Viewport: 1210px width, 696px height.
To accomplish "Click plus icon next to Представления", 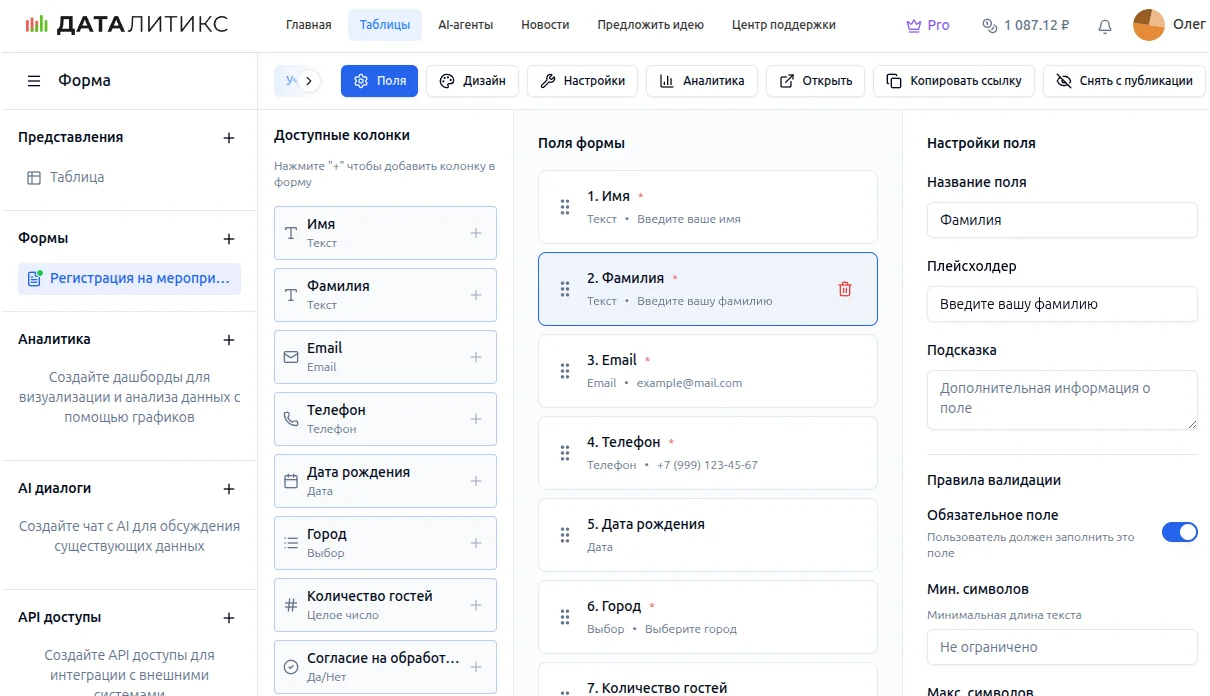I will point(229,138).
